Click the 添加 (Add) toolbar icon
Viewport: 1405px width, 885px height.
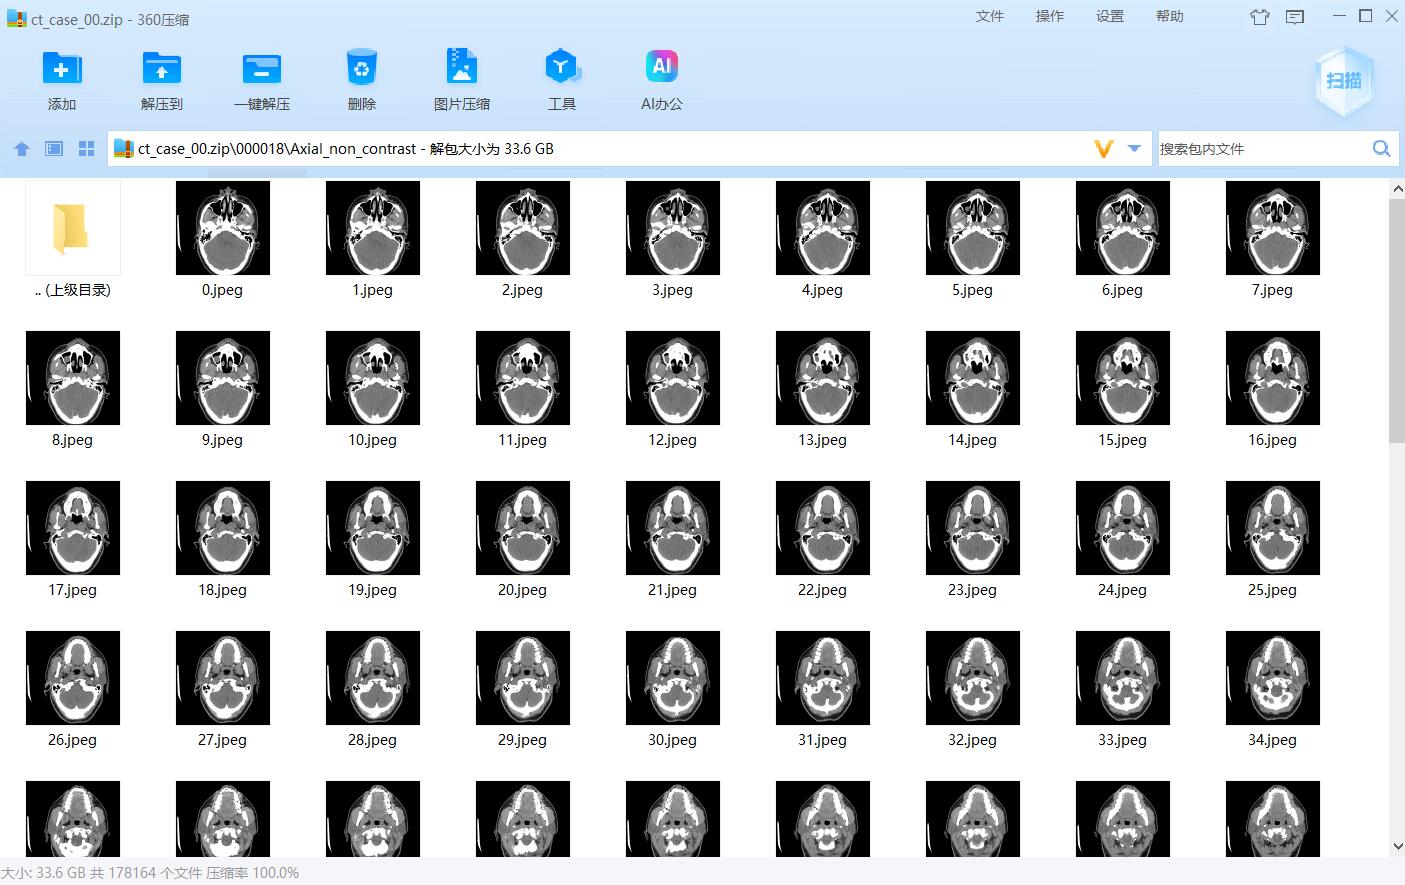coord(62,69)
